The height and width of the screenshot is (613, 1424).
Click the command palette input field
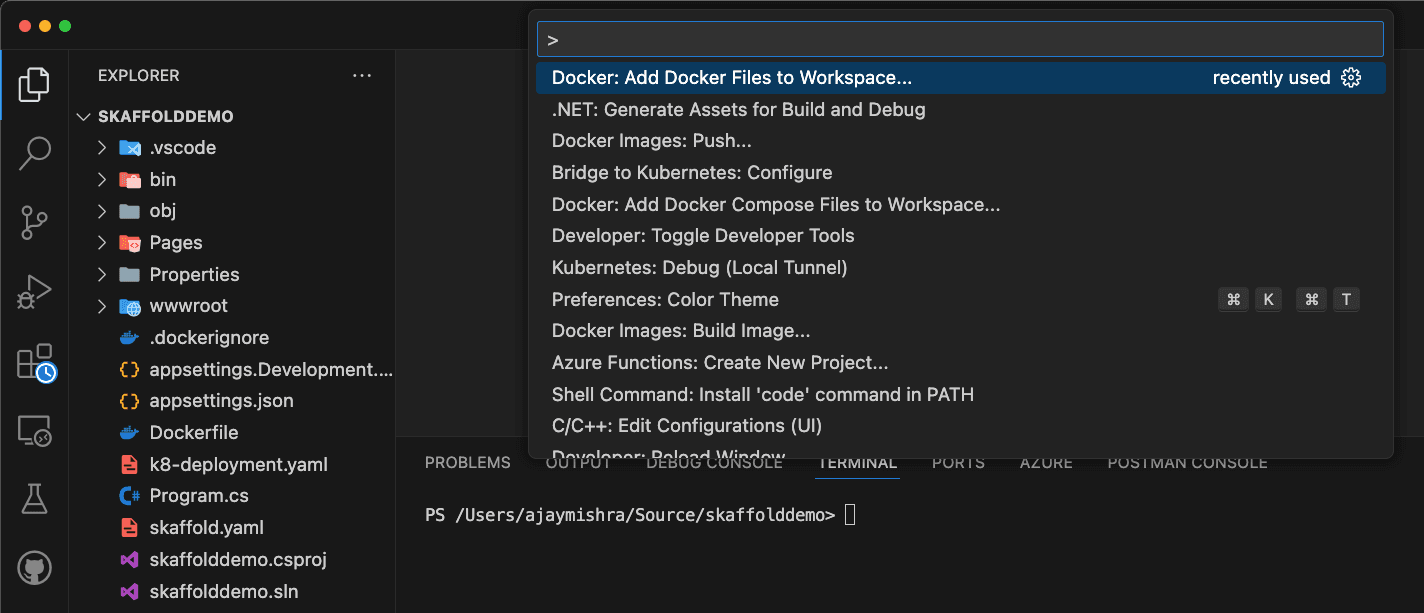(x=960, y=39)
